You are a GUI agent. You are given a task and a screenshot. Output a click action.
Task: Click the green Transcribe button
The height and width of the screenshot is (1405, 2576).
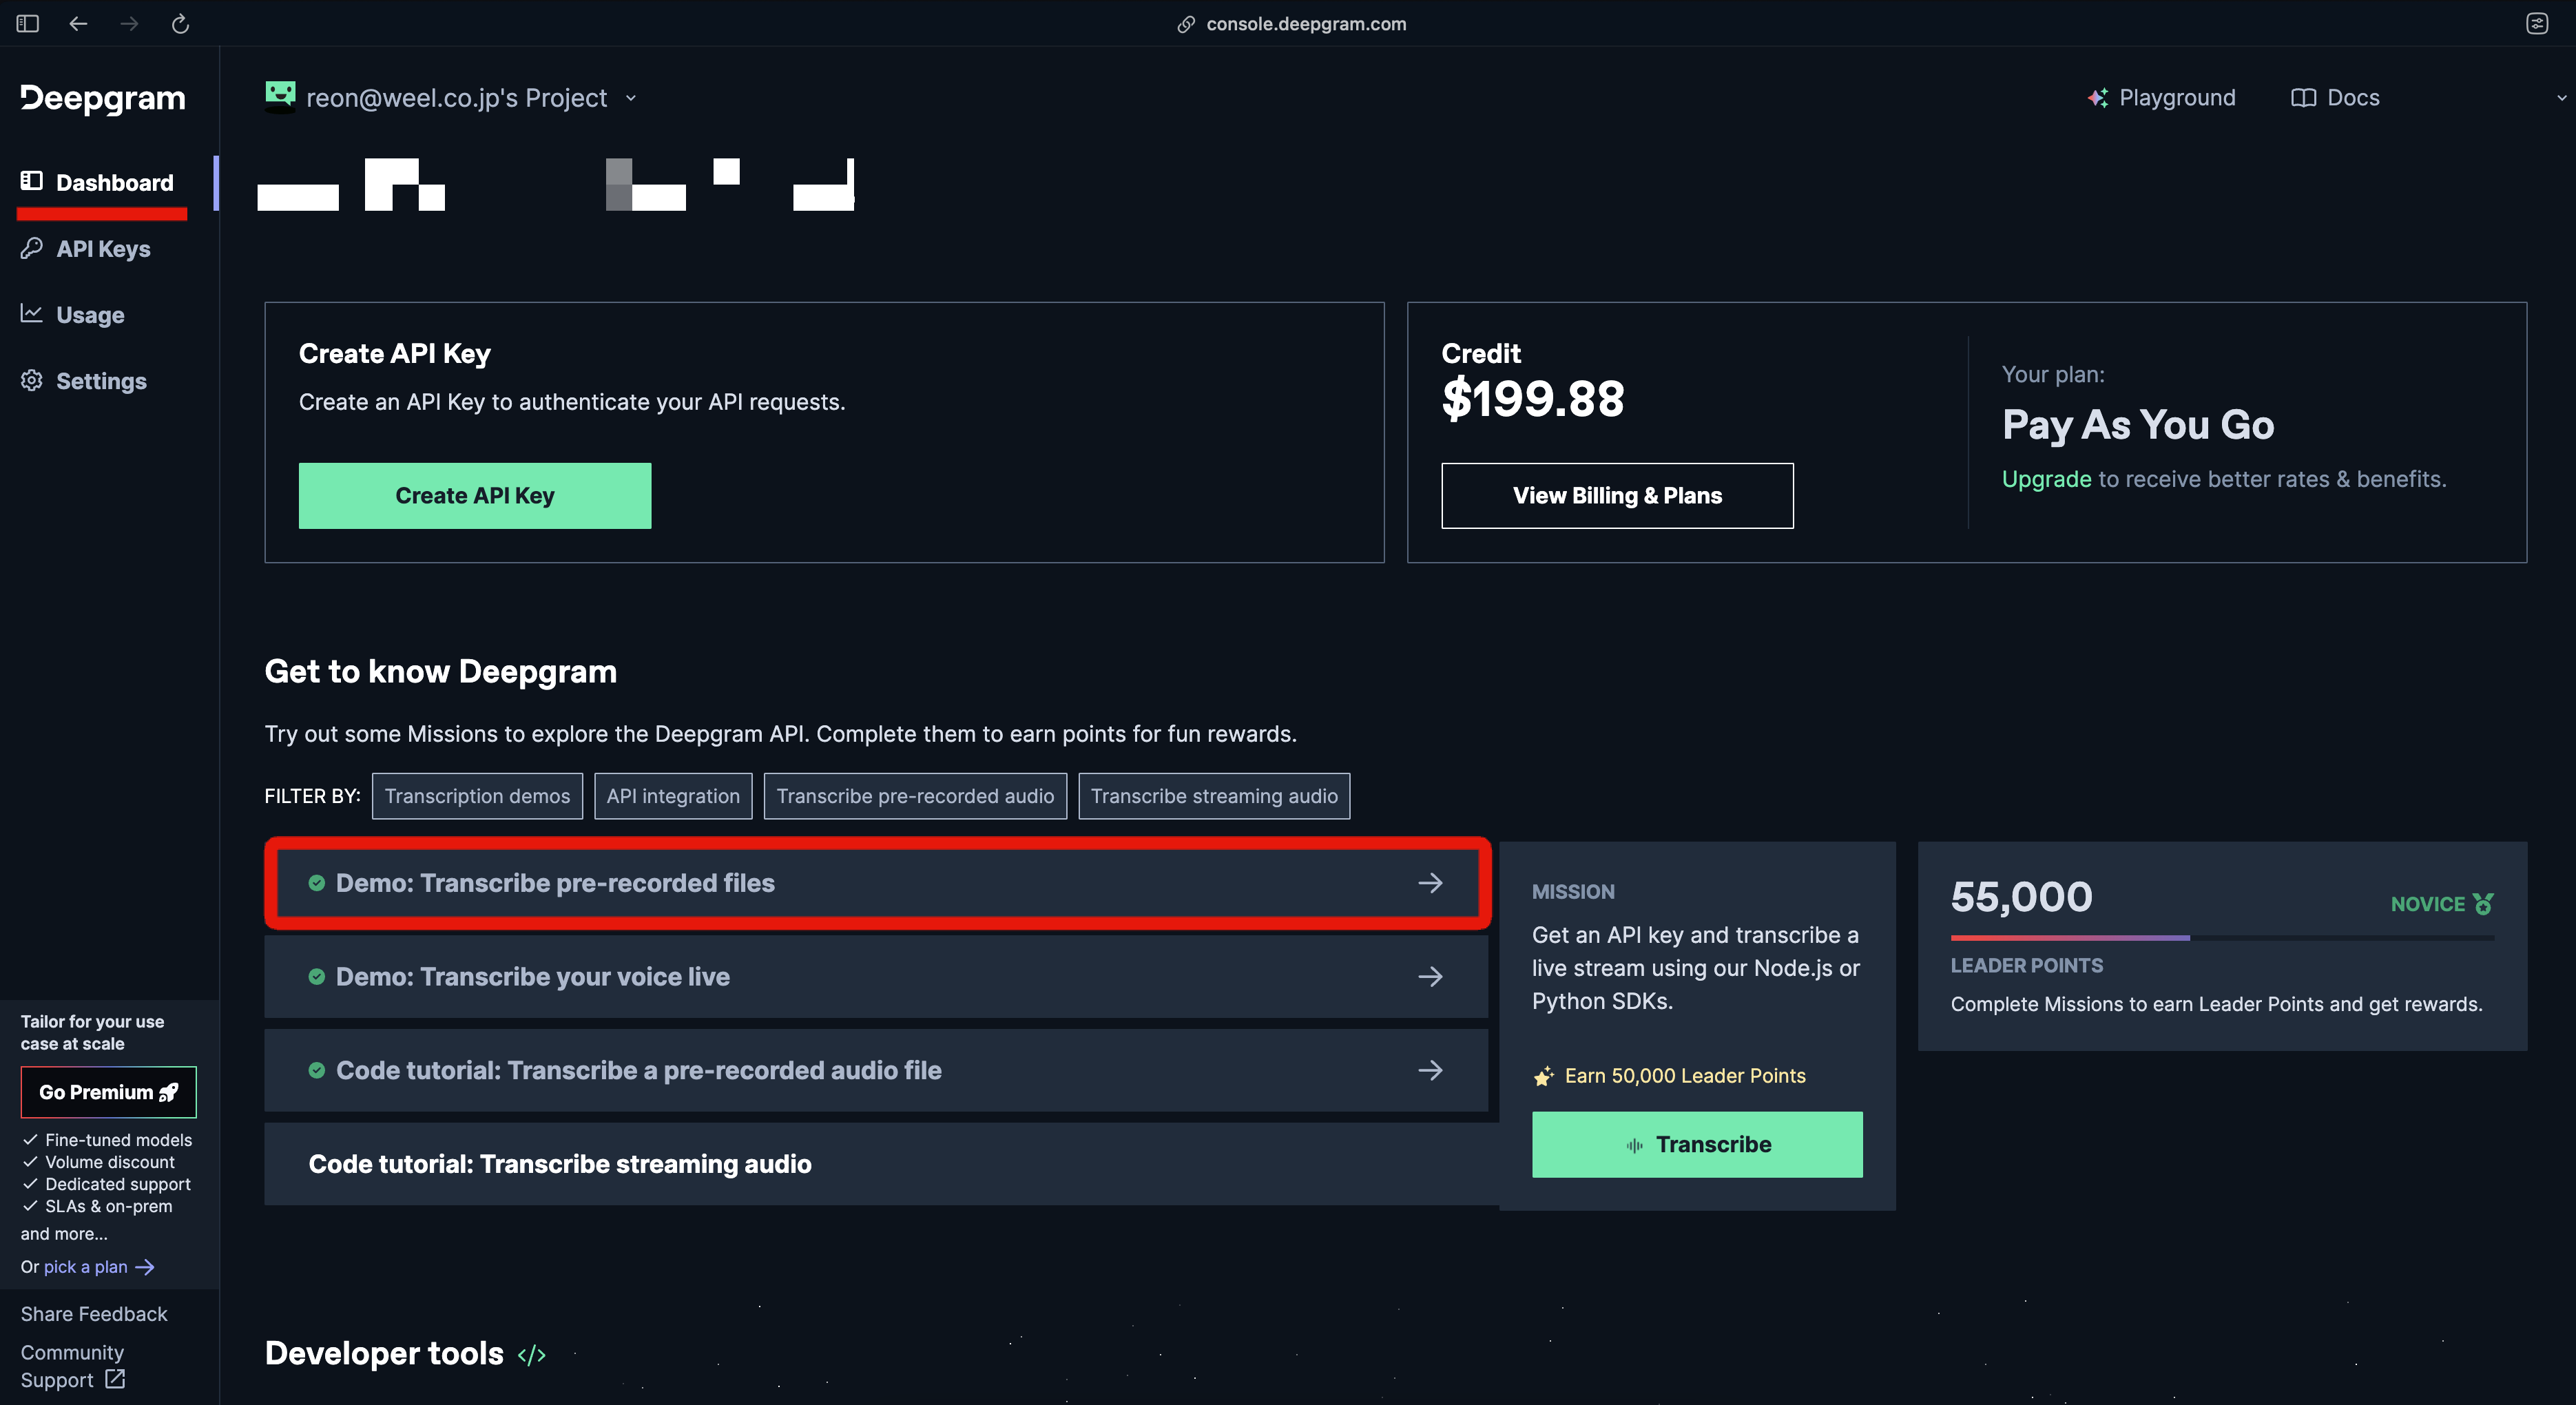pyautogui.click(x=1697, y=1145)
